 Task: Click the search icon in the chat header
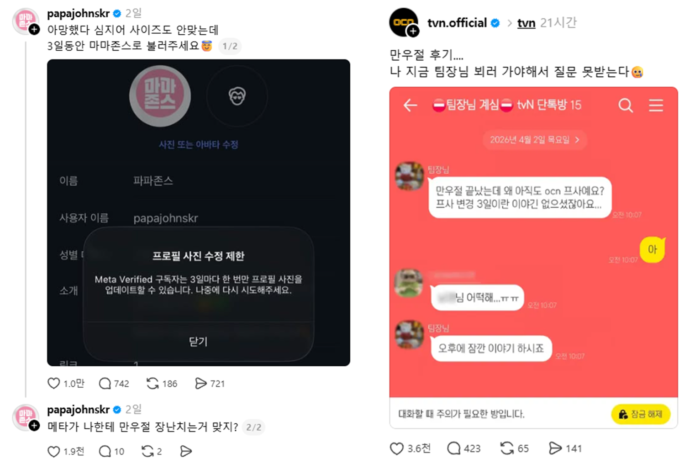point(625,105)
